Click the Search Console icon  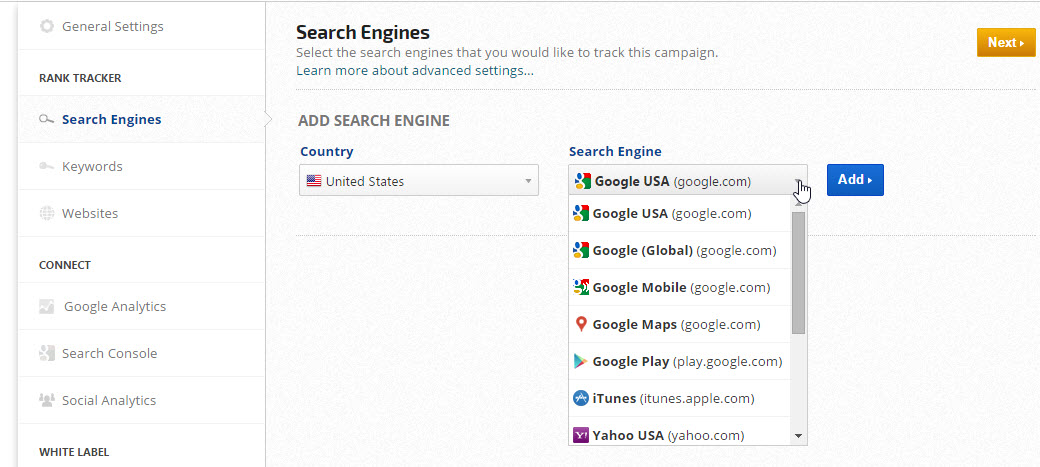point(46,353)
